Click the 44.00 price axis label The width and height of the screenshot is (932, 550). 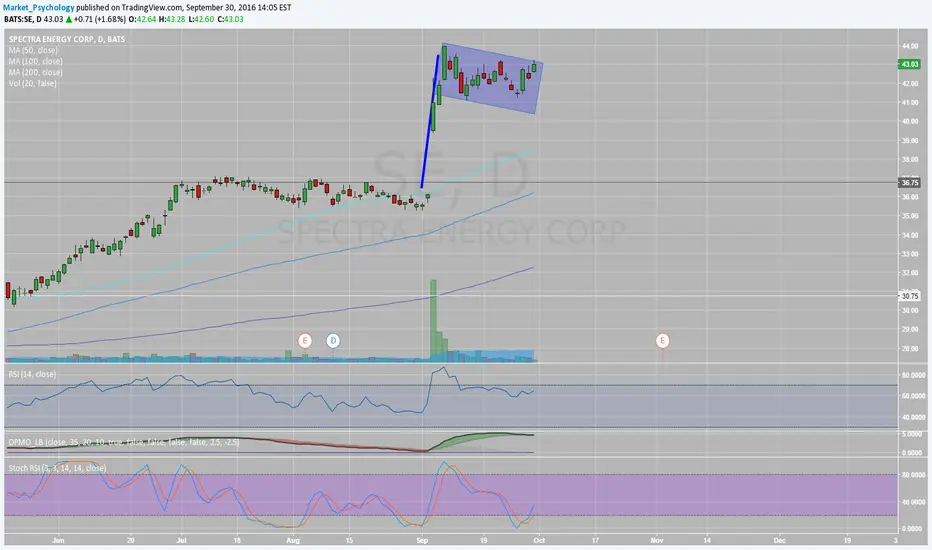(x=909, y=46)
